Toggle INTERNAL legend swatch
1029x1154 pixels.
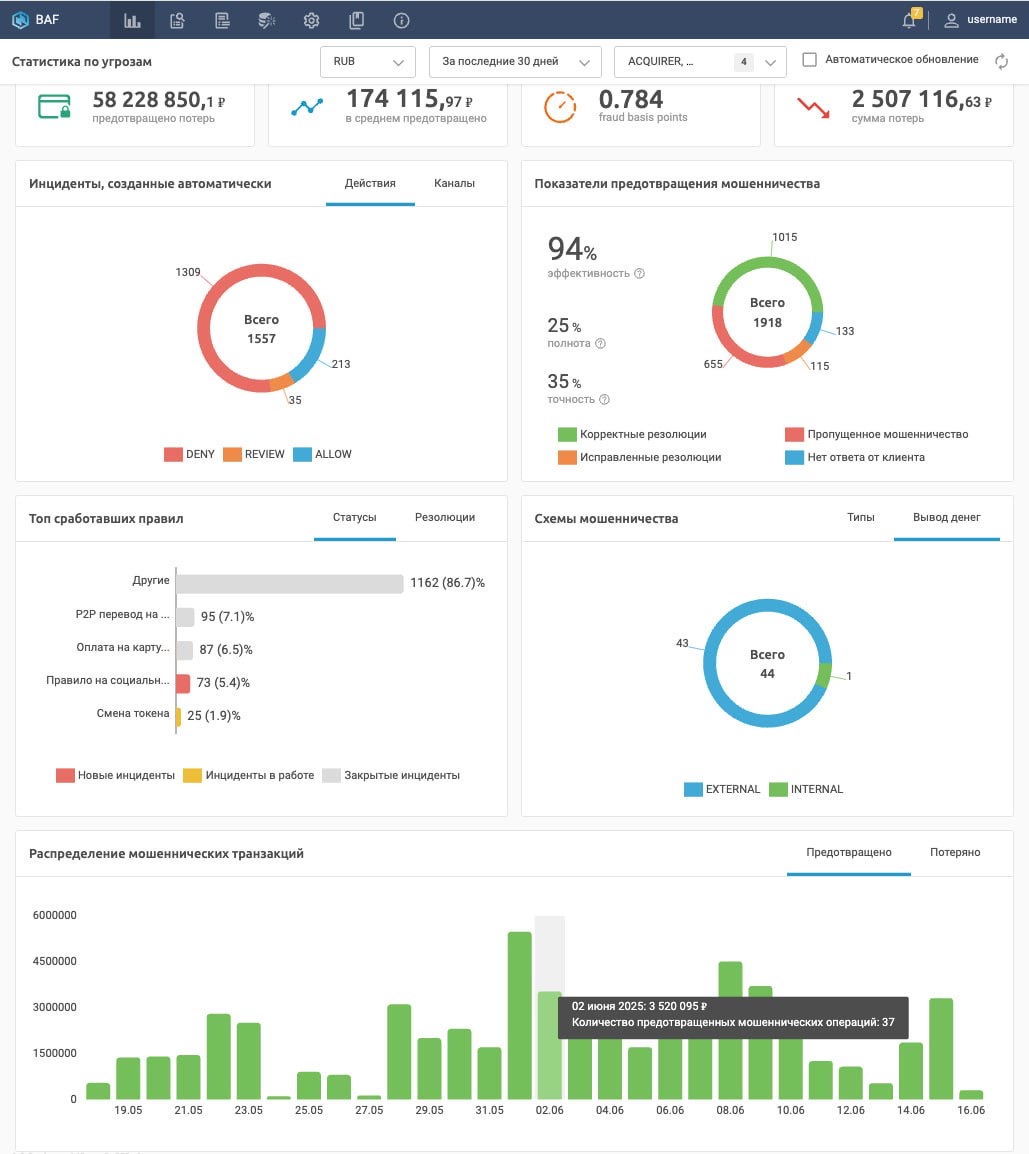point(778,789)
